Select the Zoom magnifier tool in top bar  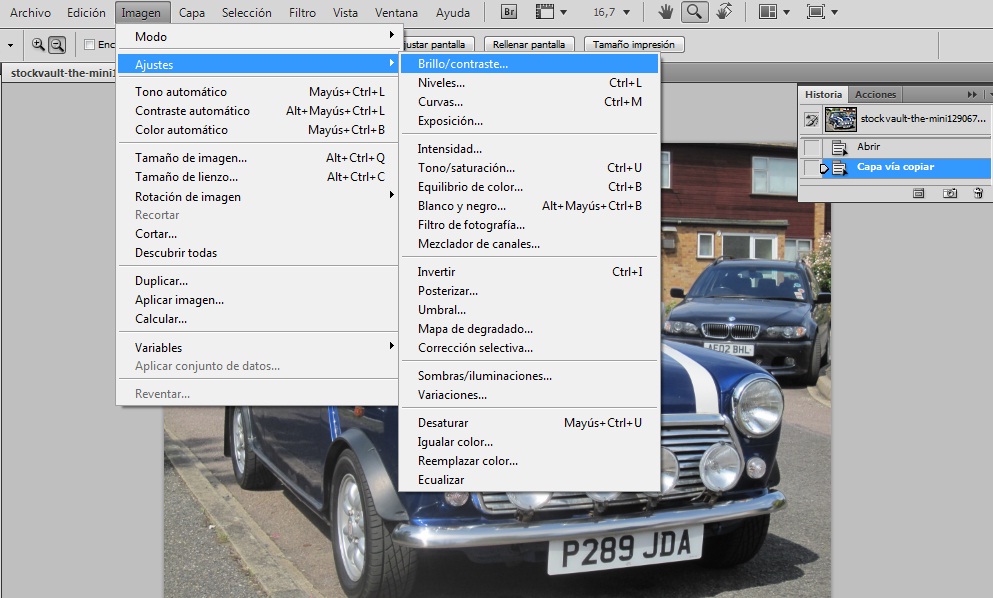pyautogui.click(x=694, y=12)
